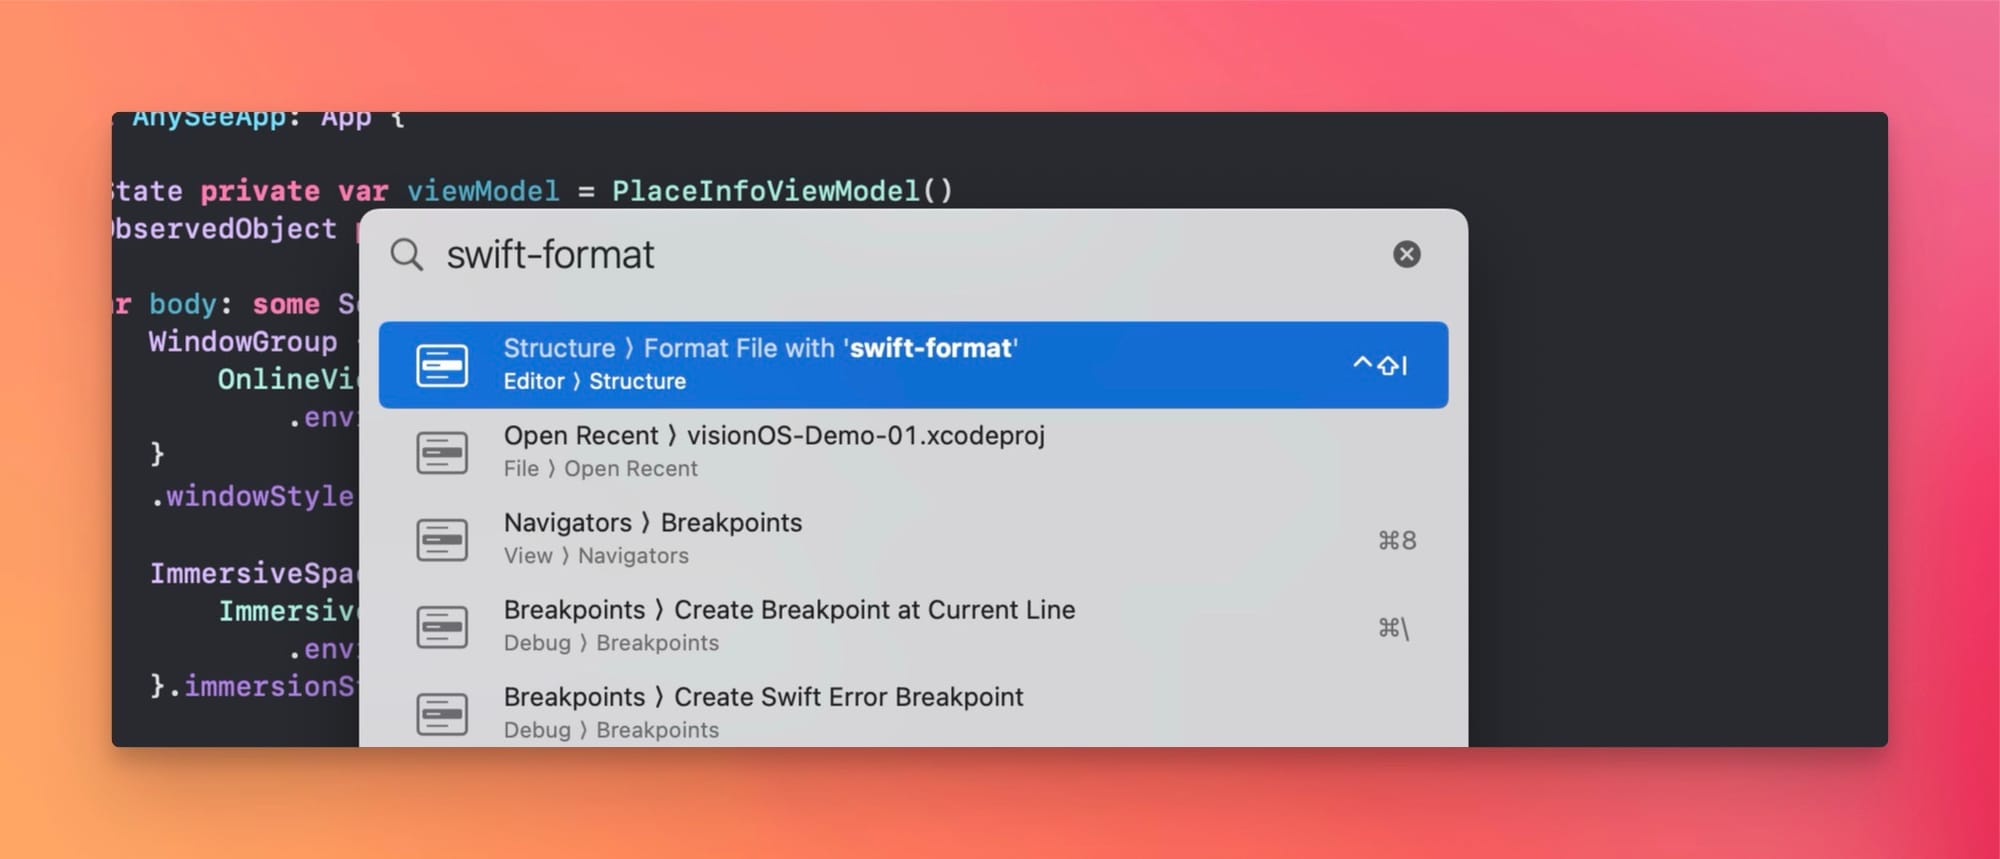This screenshot has height=859, width=2000.
Task: Click the Control-Shift-I shortcut on highlighted row
Action: click(1380, 365)
